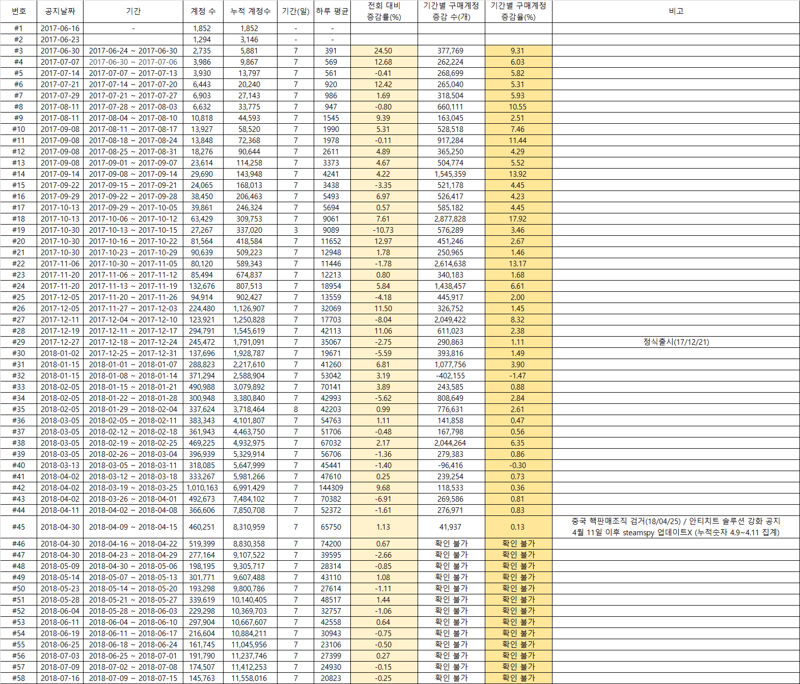Click the account count "371,294"
This screenshot has height=684, width=800.
[x=203, y=376]
